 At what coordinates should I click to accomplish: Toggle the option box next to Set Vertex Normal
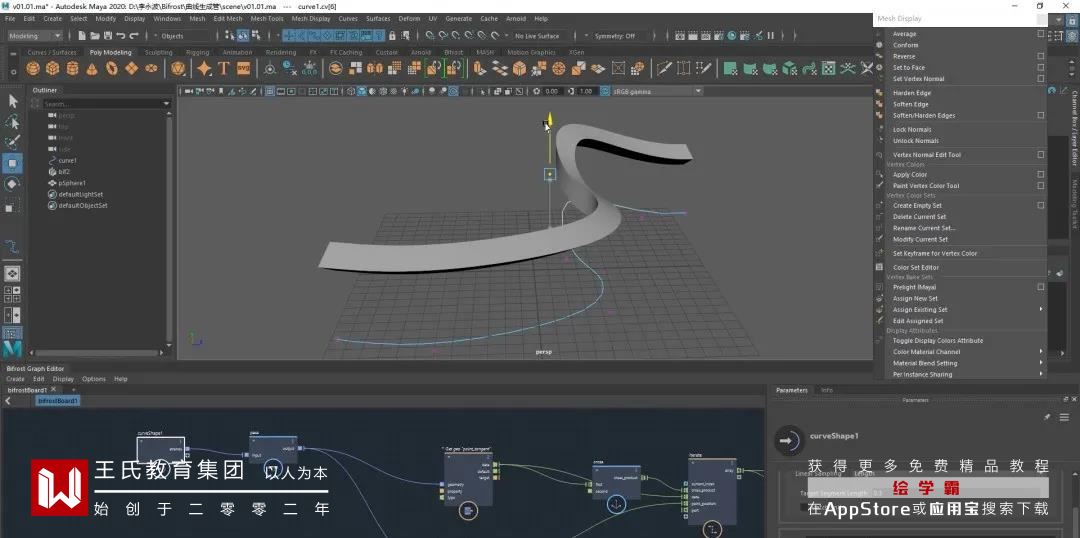(1041, 79)
